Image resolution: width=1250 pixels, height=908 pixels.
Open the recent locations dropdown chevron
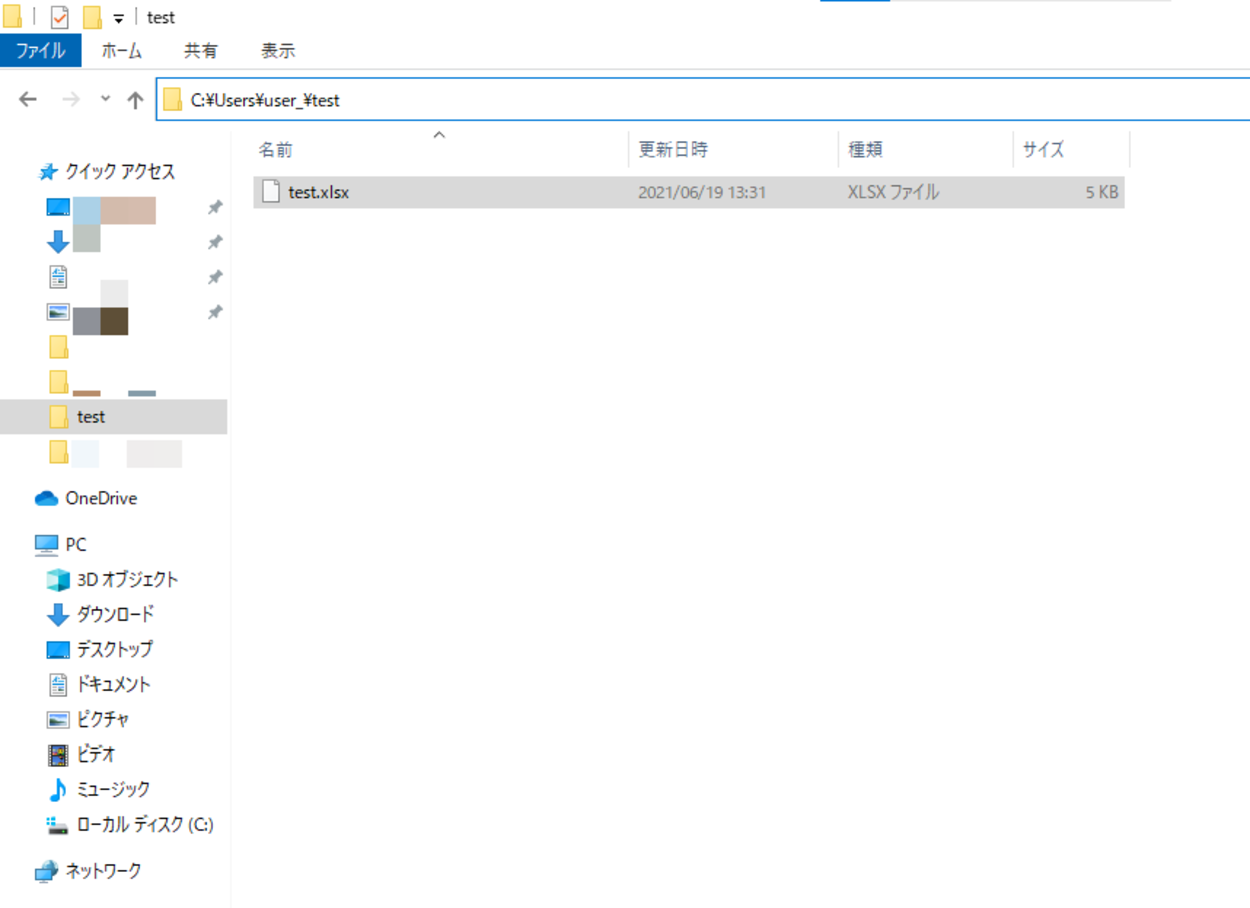106,99
